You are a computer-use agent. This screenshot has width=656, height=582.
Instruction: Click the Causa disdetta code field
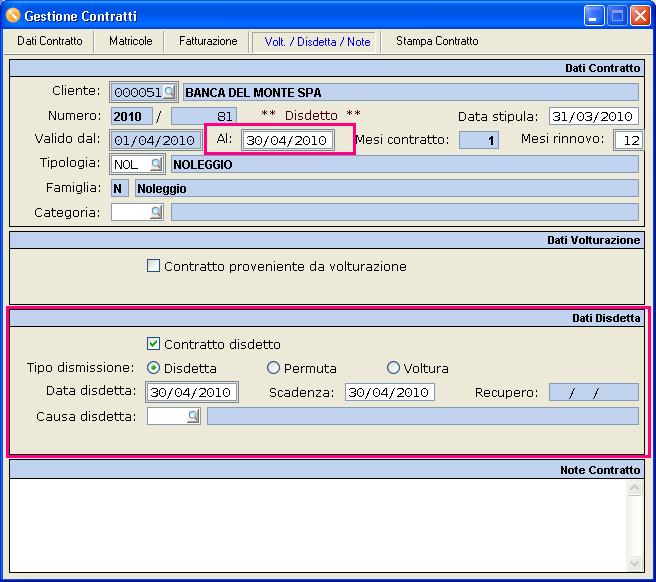[167, 416]
